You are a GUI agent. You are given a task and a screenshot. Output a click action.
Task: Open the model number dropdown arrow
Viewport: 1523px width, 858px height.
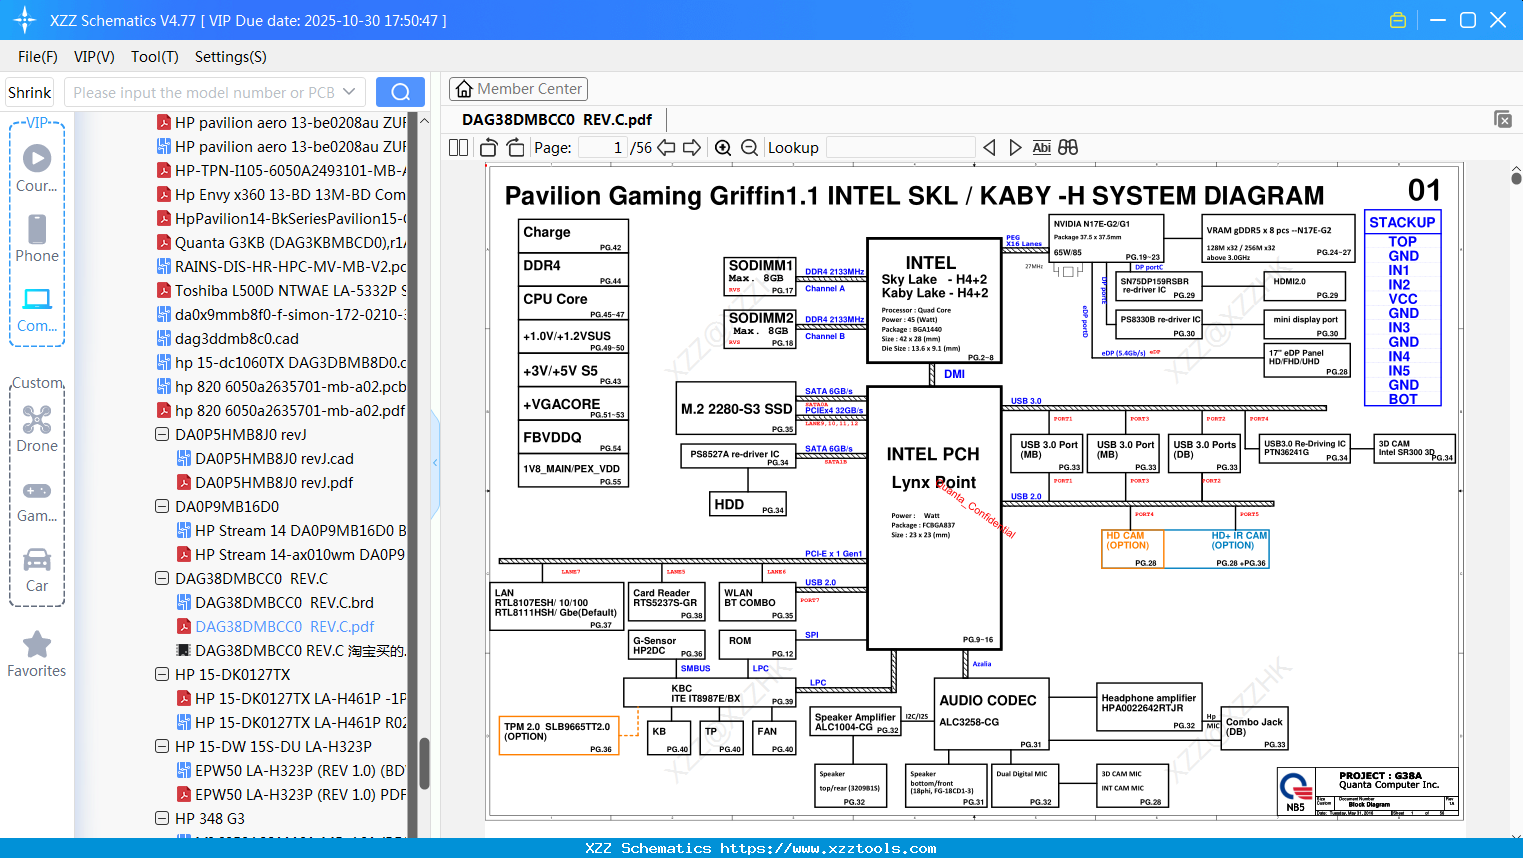coord(349,92)
